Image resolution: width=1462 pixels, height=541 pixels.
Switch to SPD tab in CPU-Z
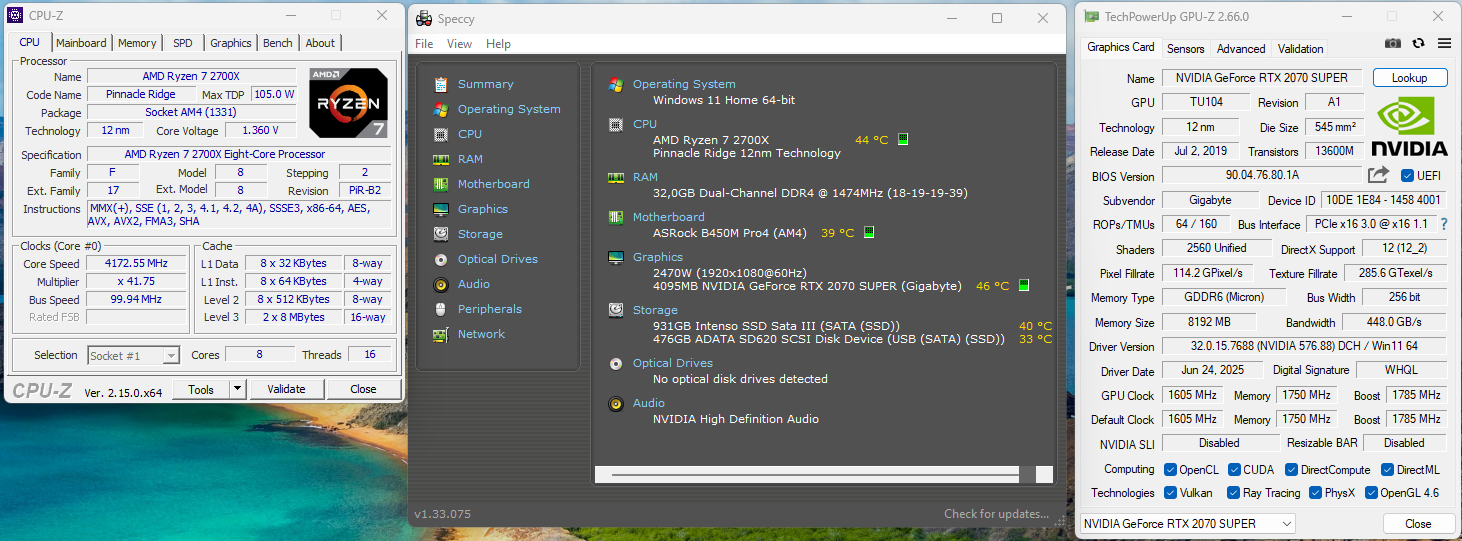183,43
